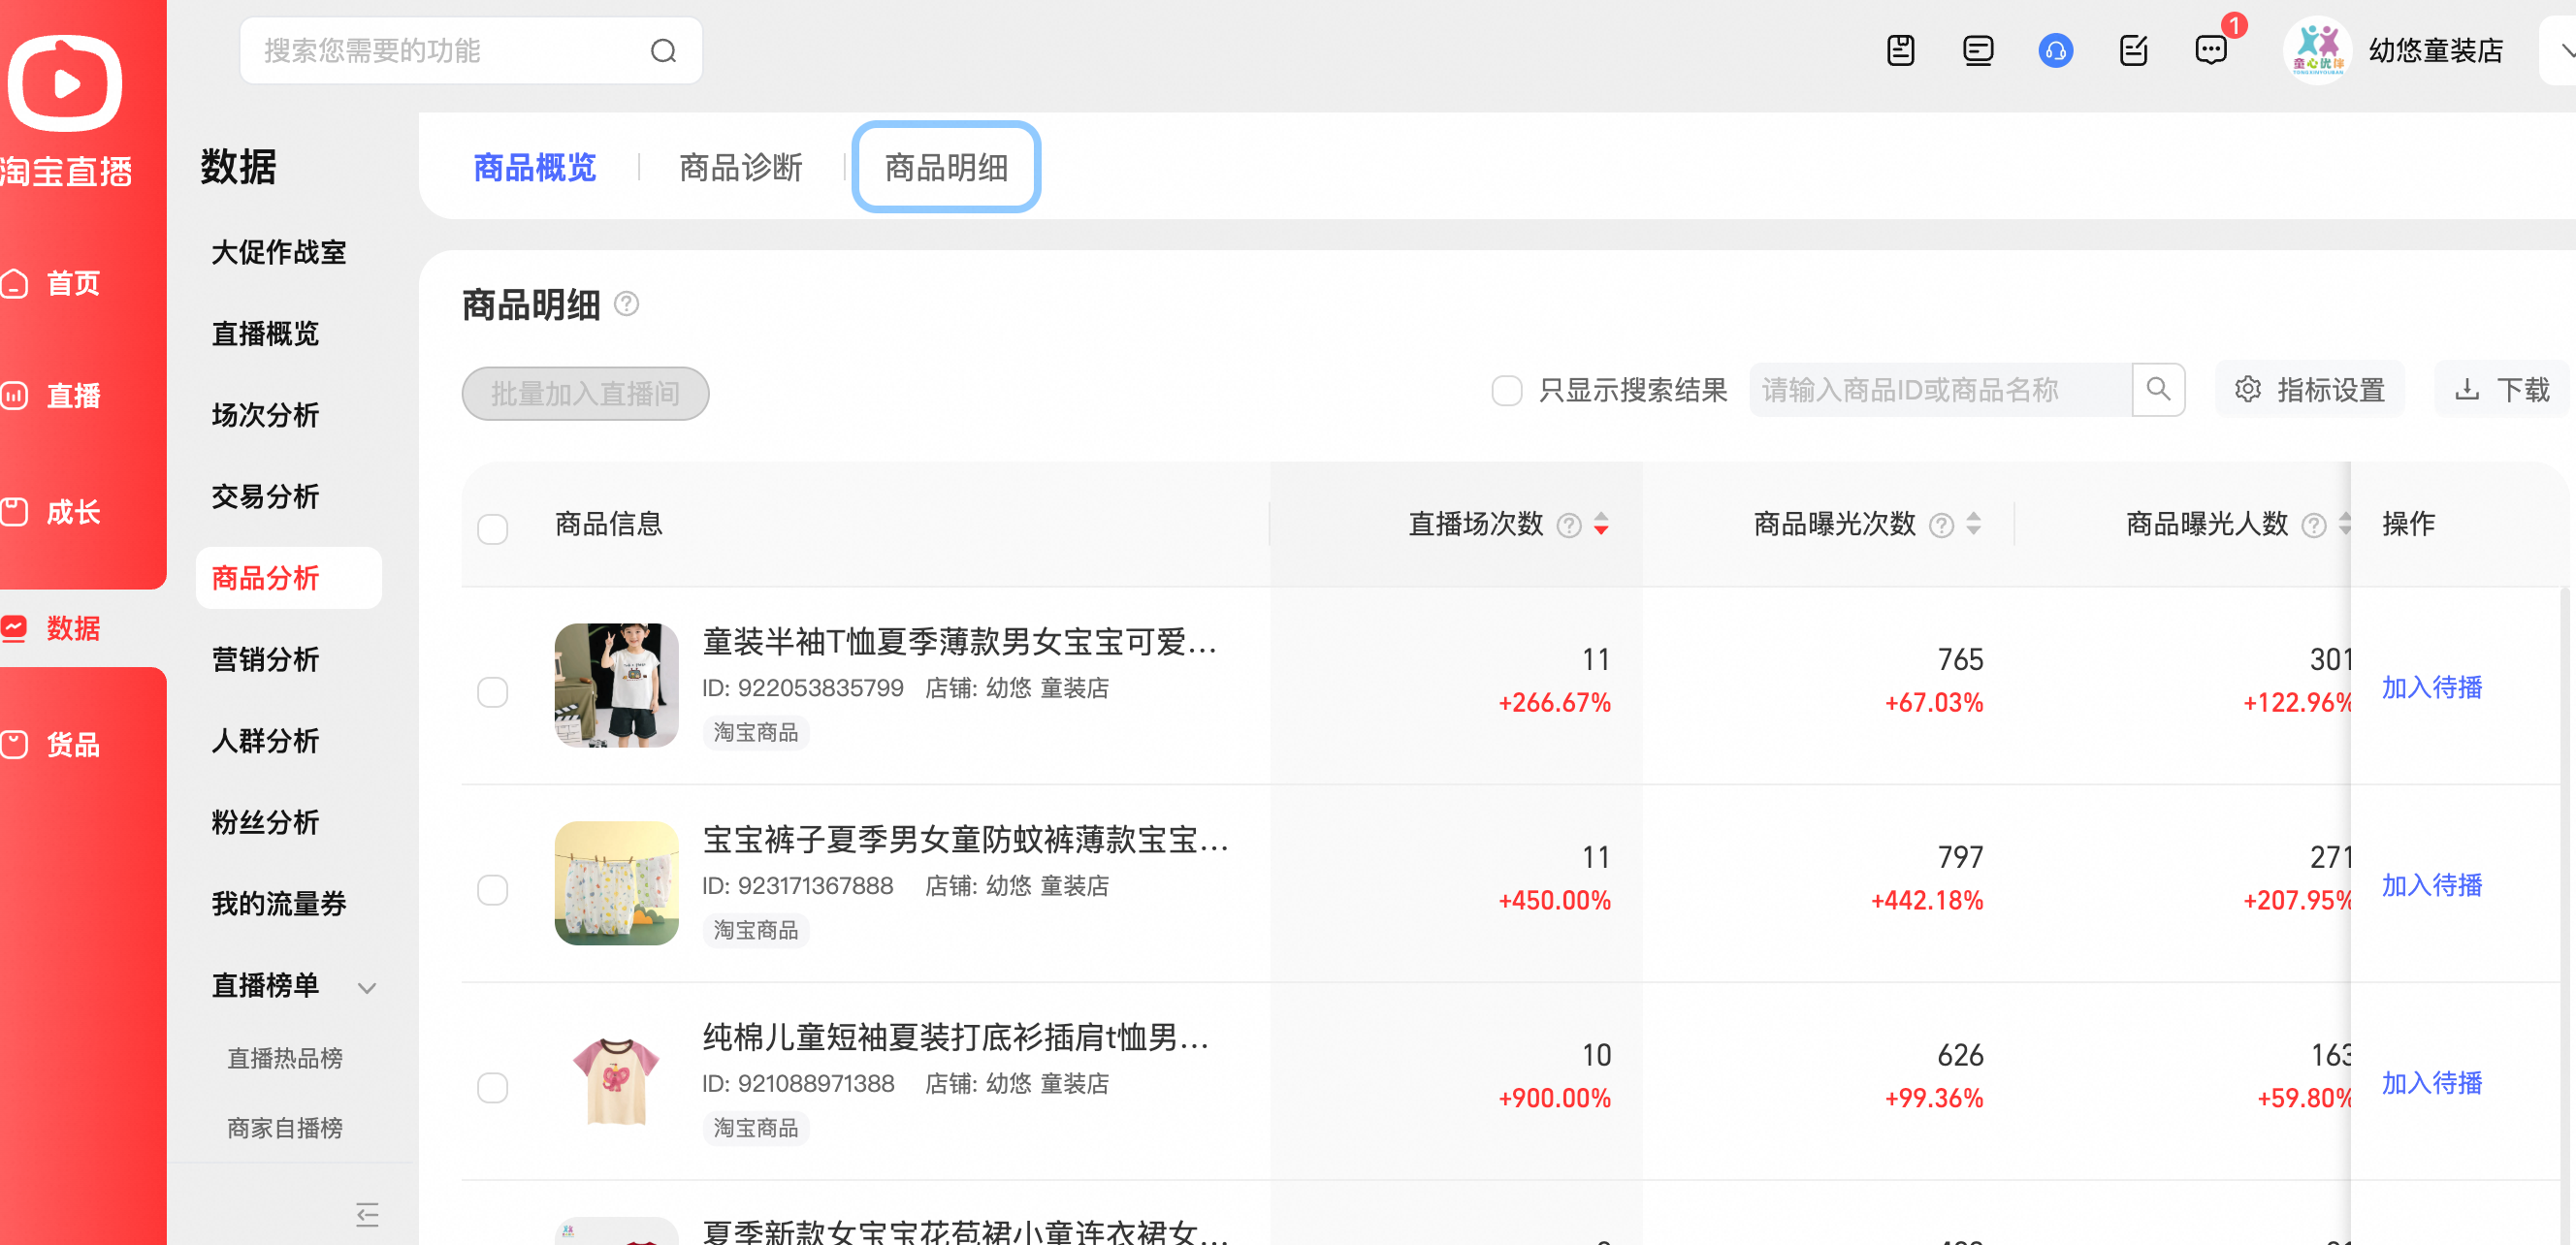The height and width of the screenshot is (1245, 2576).
Task: Check the row for 童装半袖T恤夏季薄款
Action: (x=492, y=691)
